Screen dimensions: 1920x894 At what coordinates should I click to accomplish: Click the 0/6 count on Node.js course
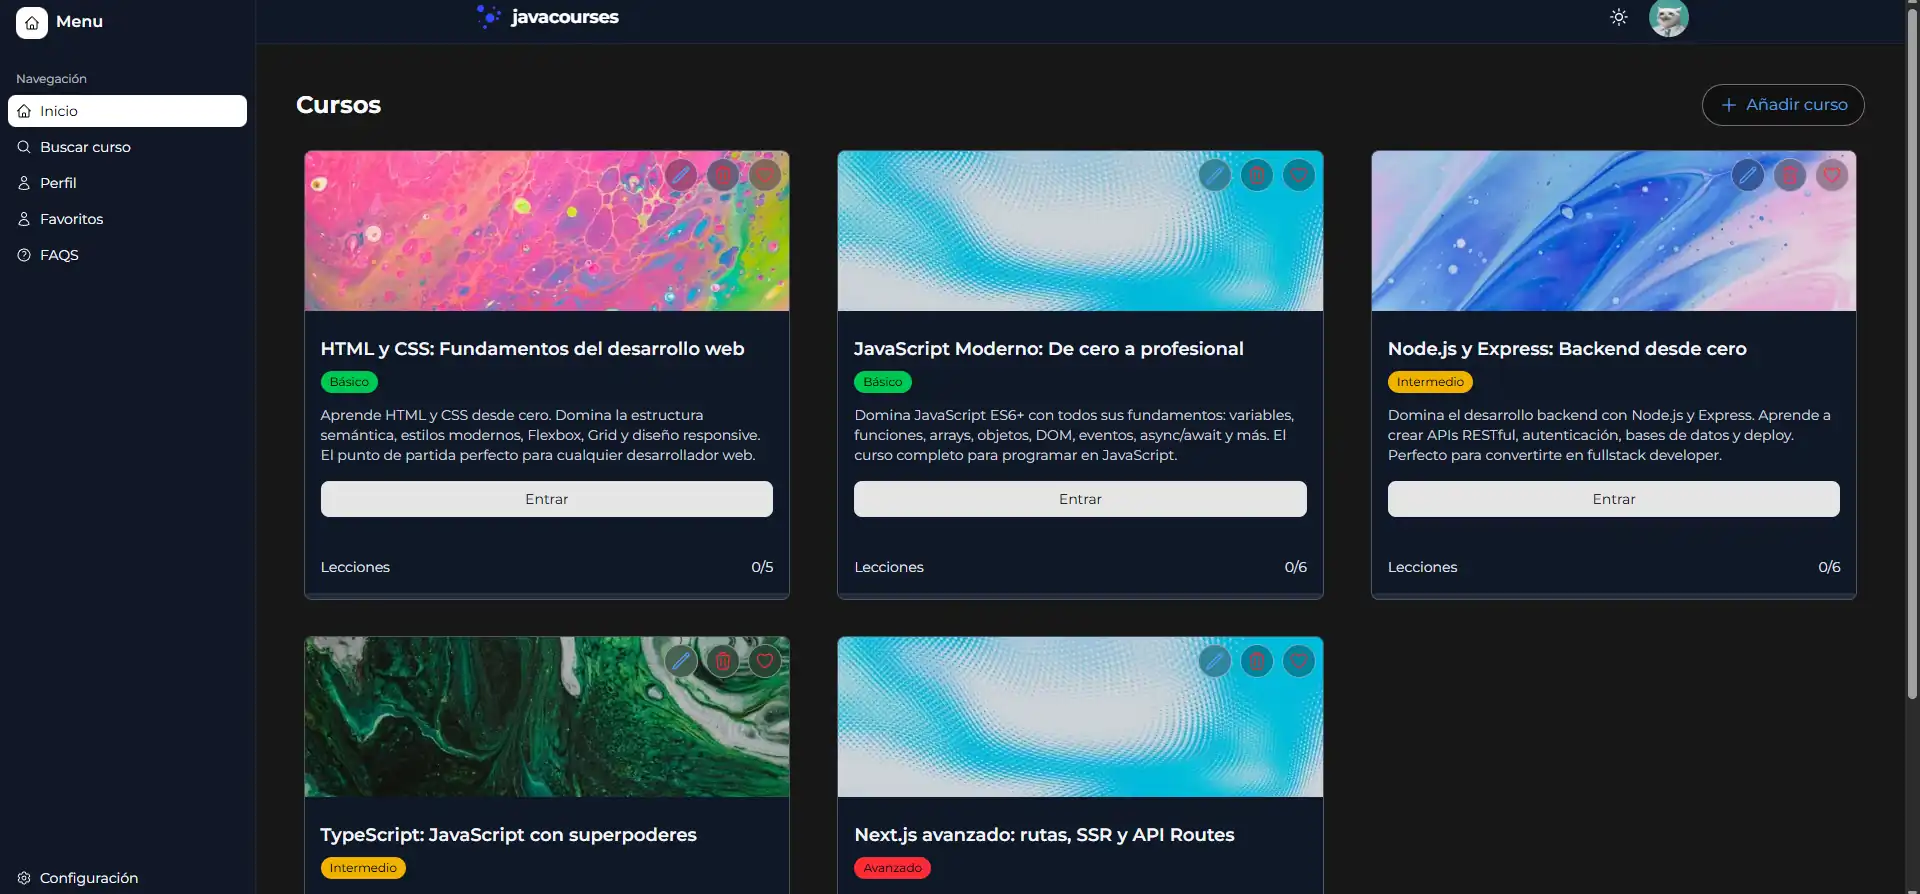[1829, 567]
